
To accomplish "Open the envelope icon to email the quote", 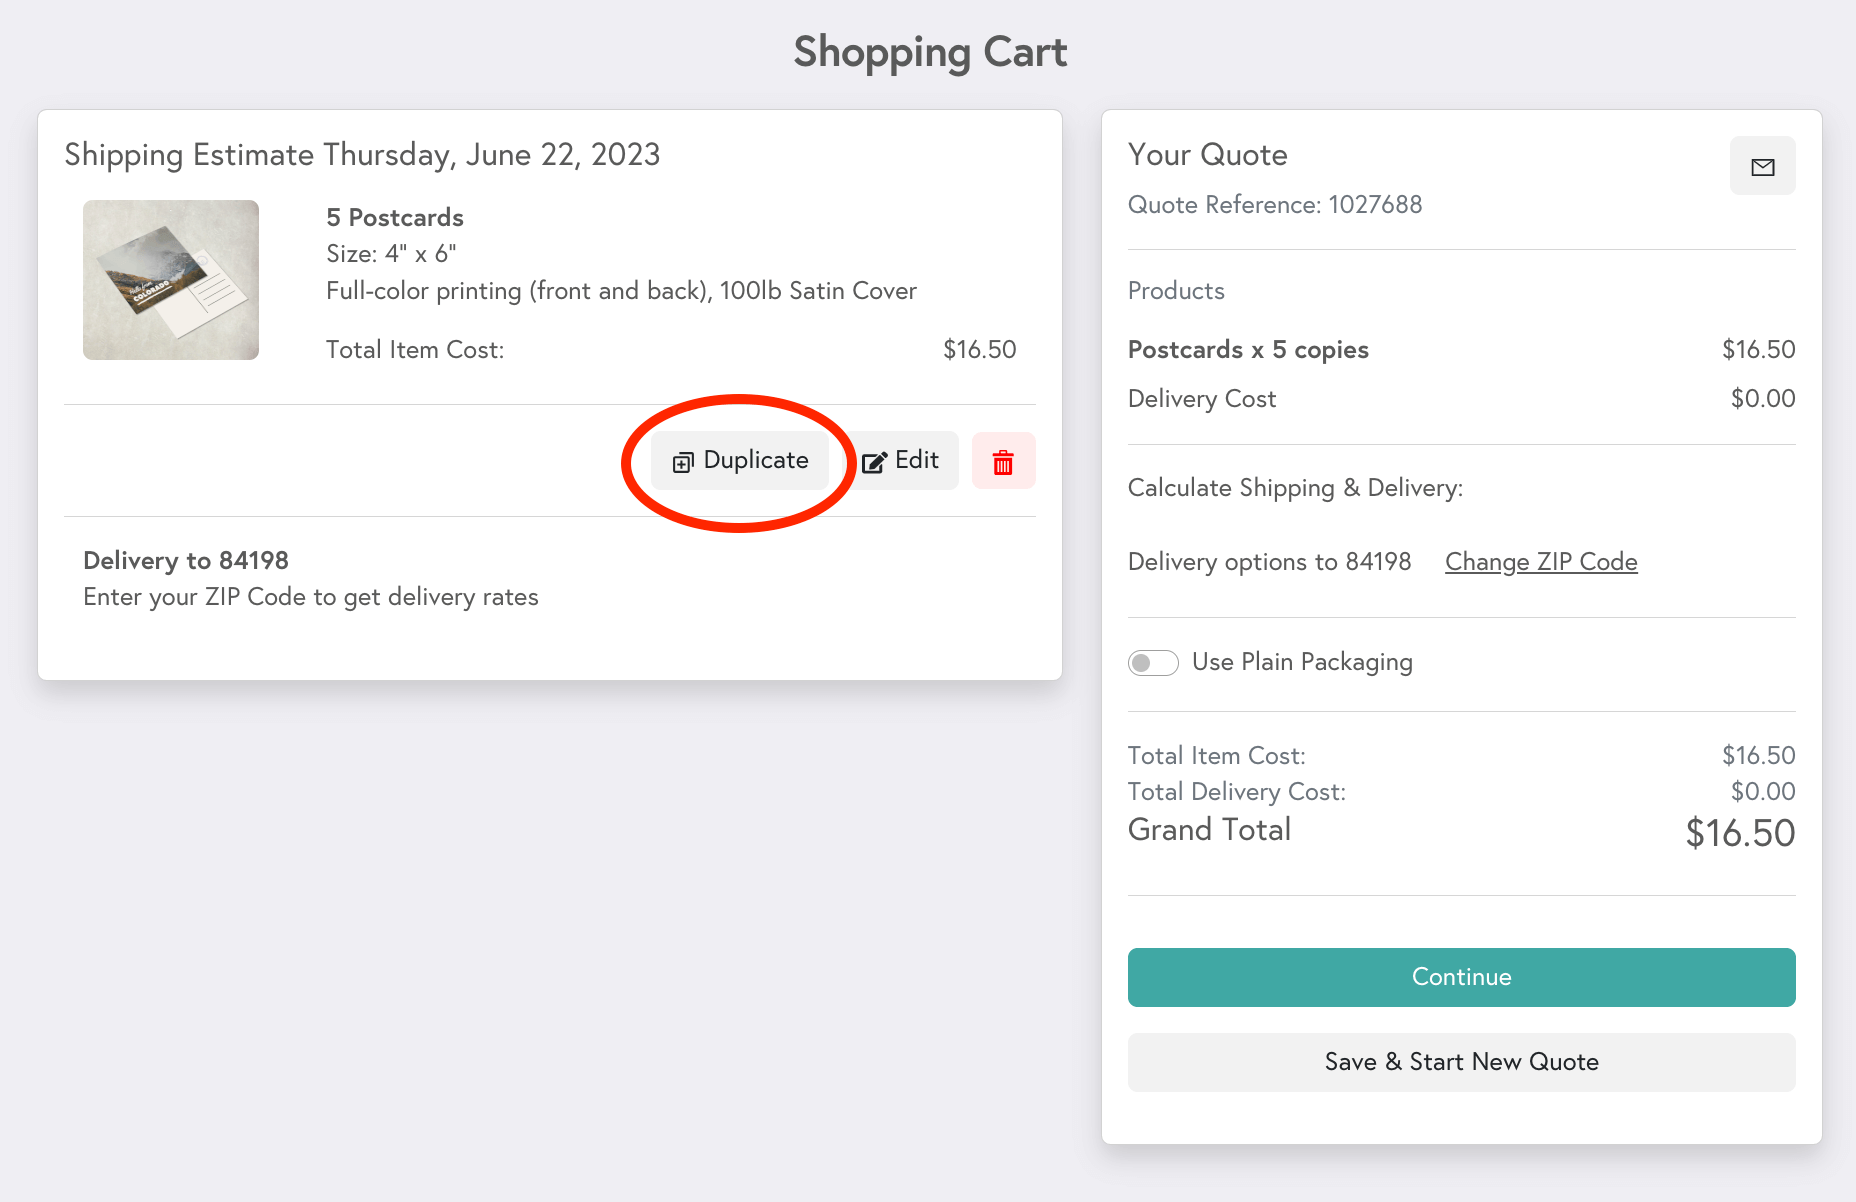I will (x=1762, y=166).
